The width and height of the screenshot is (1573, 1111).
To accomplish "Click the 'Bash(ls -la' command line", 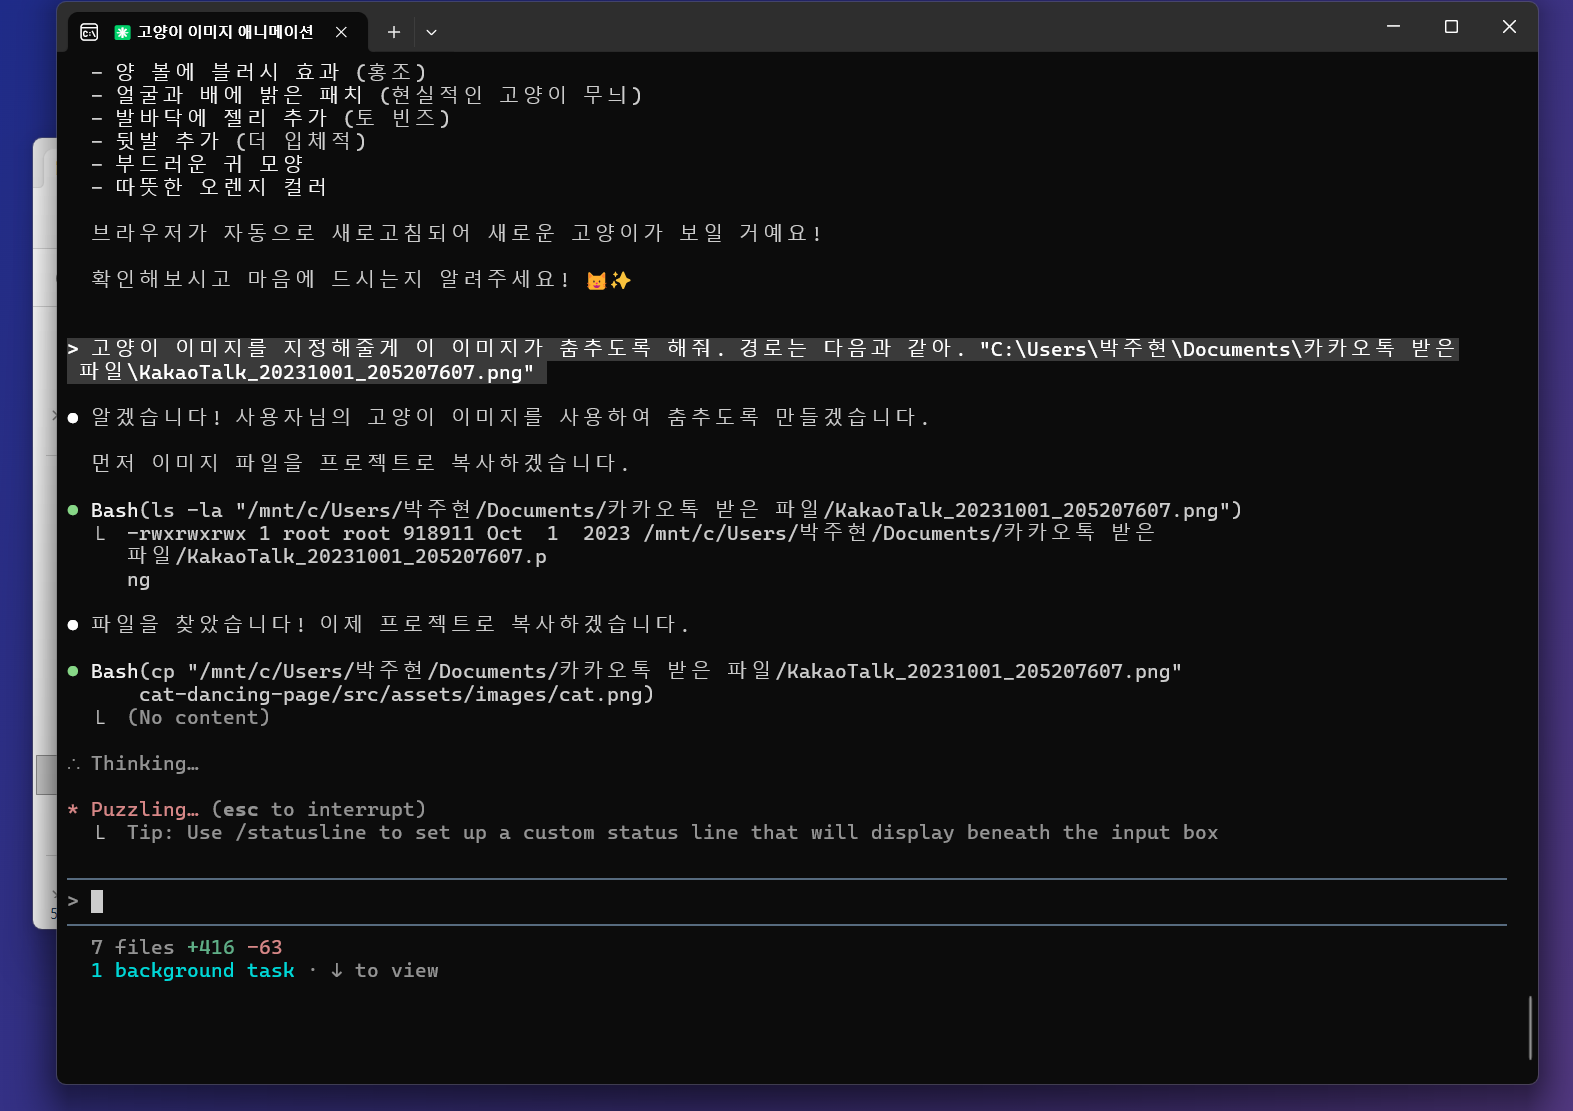I will tap(666, 511).
